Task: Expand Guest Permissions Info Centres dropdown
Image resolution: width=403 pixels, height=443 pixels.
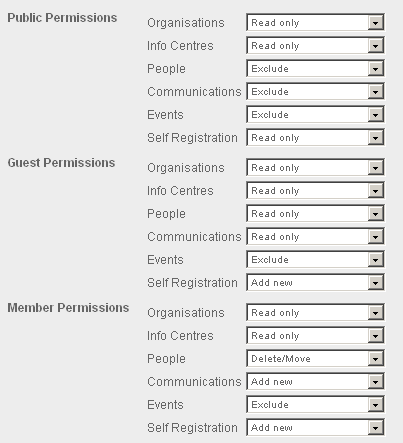Action: tap(315, 191)
